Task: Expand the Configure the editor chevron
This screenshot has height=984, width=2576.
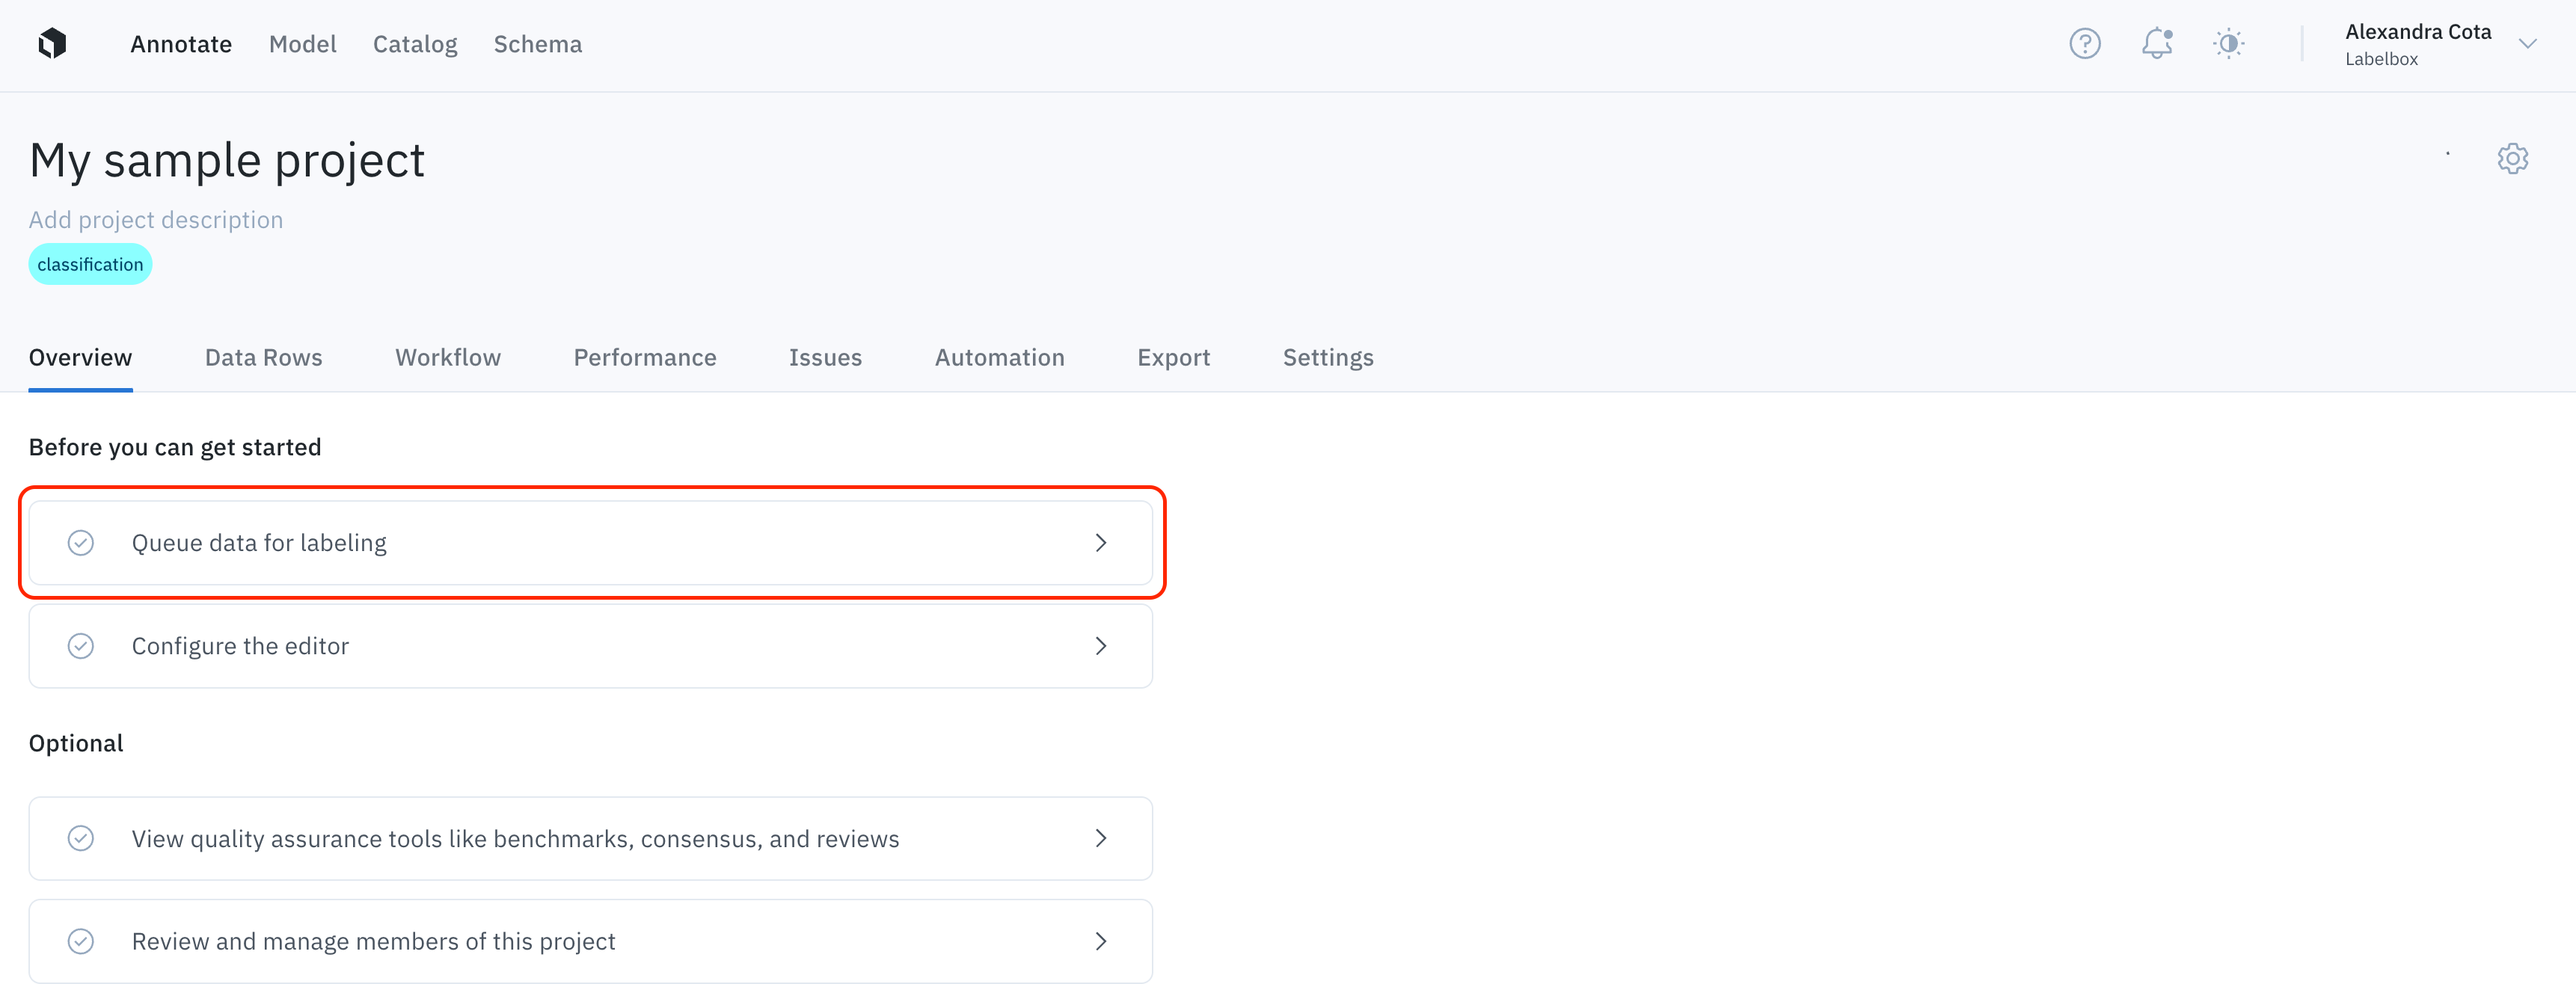Action: 1100,645
